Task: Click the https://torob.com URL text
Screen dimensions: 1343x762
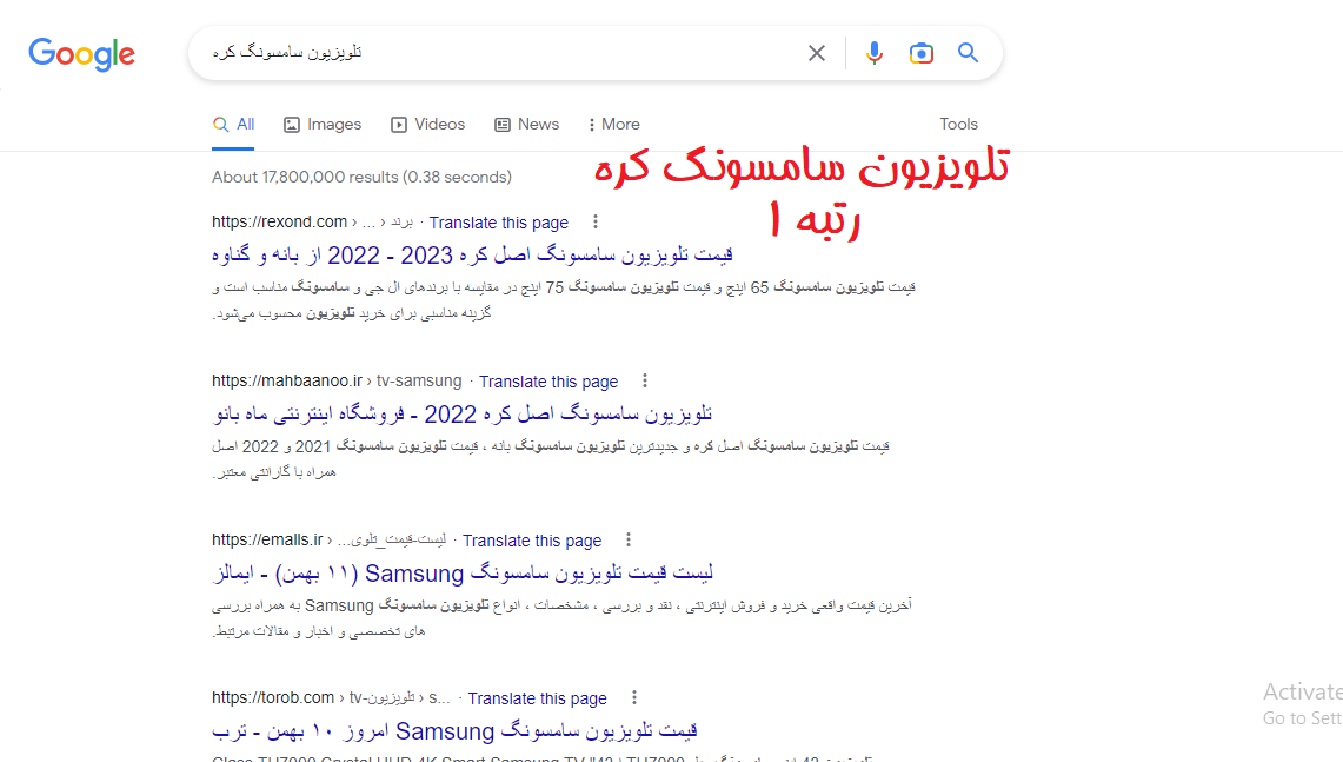Action: (273, 698)
